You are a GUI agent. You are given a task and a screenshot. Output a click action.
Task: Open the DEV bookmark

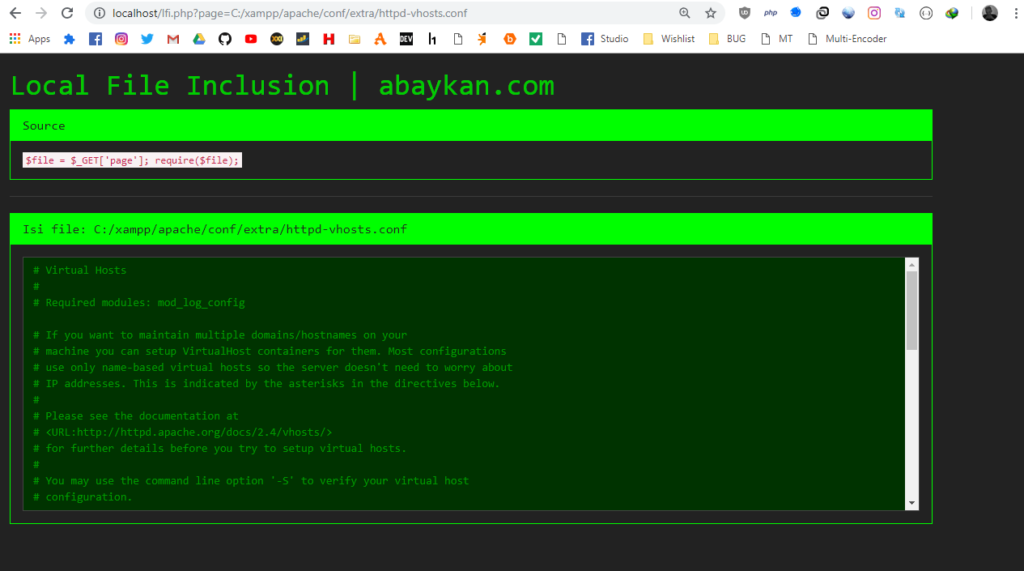[406, 39]
